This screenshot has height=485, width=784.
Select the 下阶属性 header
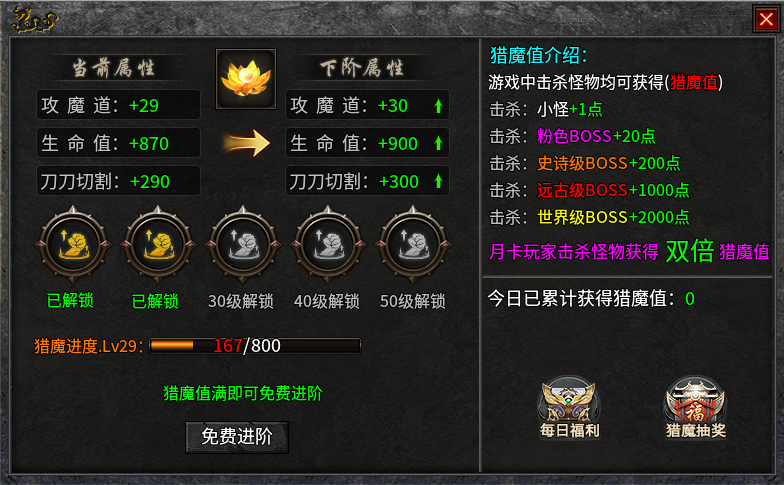[362, 68]
